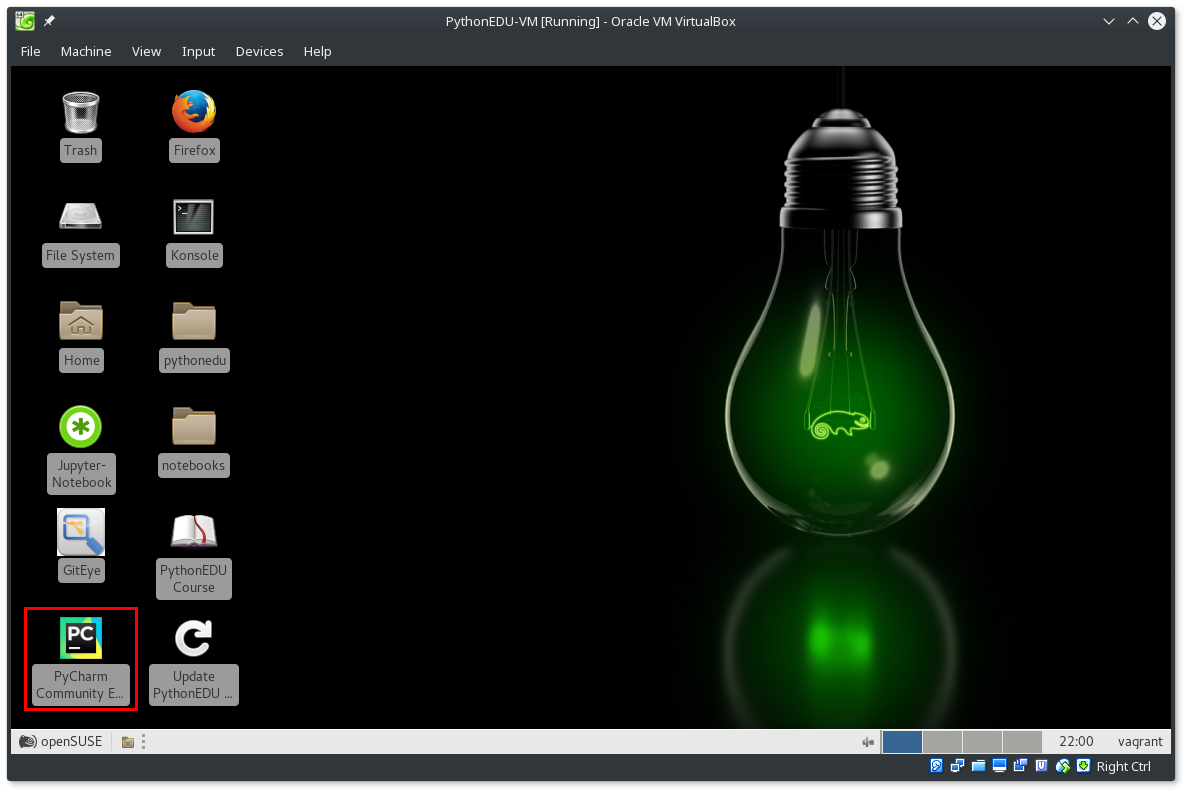Image resolution: width=1188 pixels, height=794 pixels.
Task: Switch to the fourth workspace in the pager
Action: point(1023,742)
